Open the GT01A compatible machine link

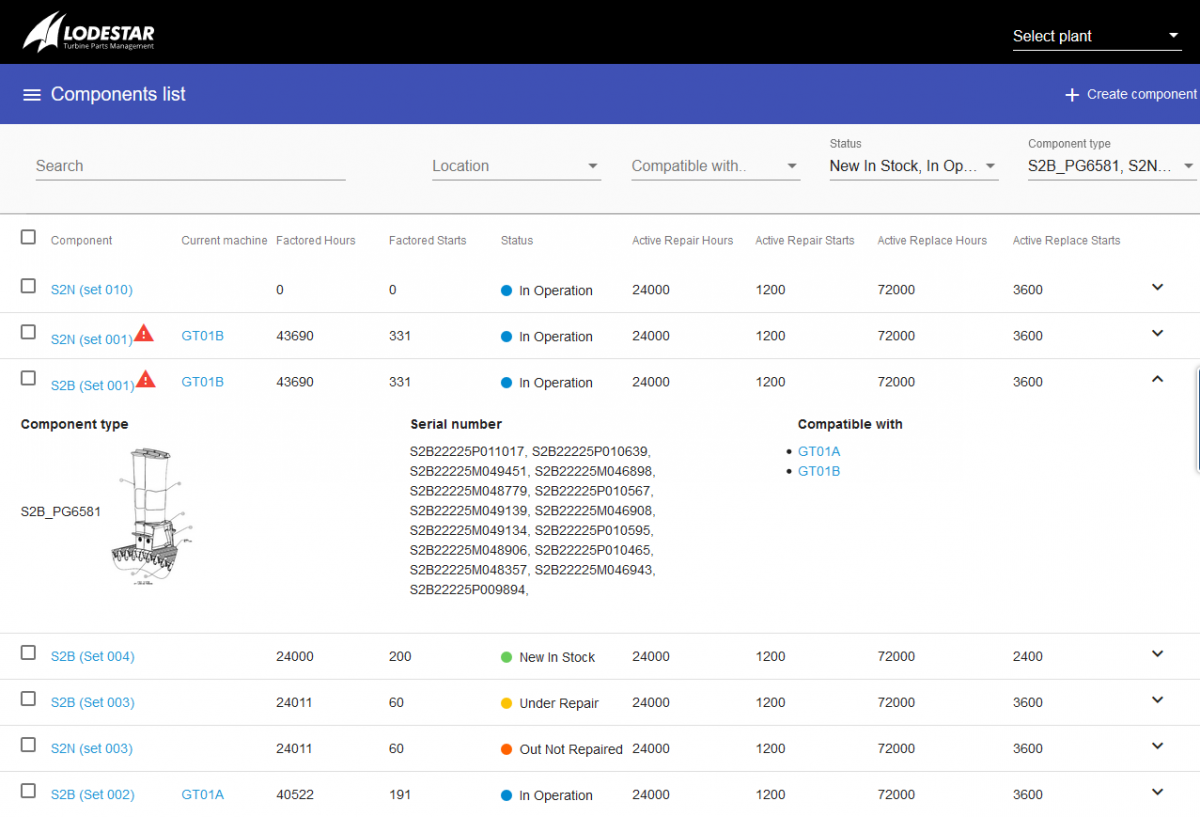coord(819,452)
